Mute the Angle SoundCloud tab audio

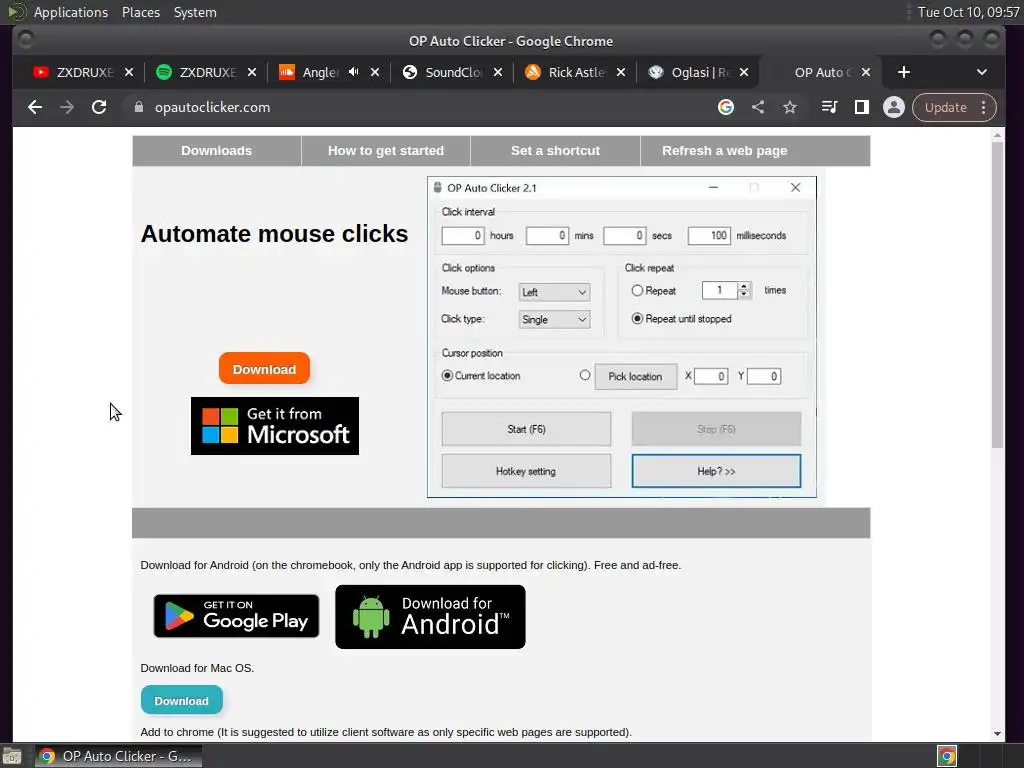pyautogui.click(x=353, y=72)
